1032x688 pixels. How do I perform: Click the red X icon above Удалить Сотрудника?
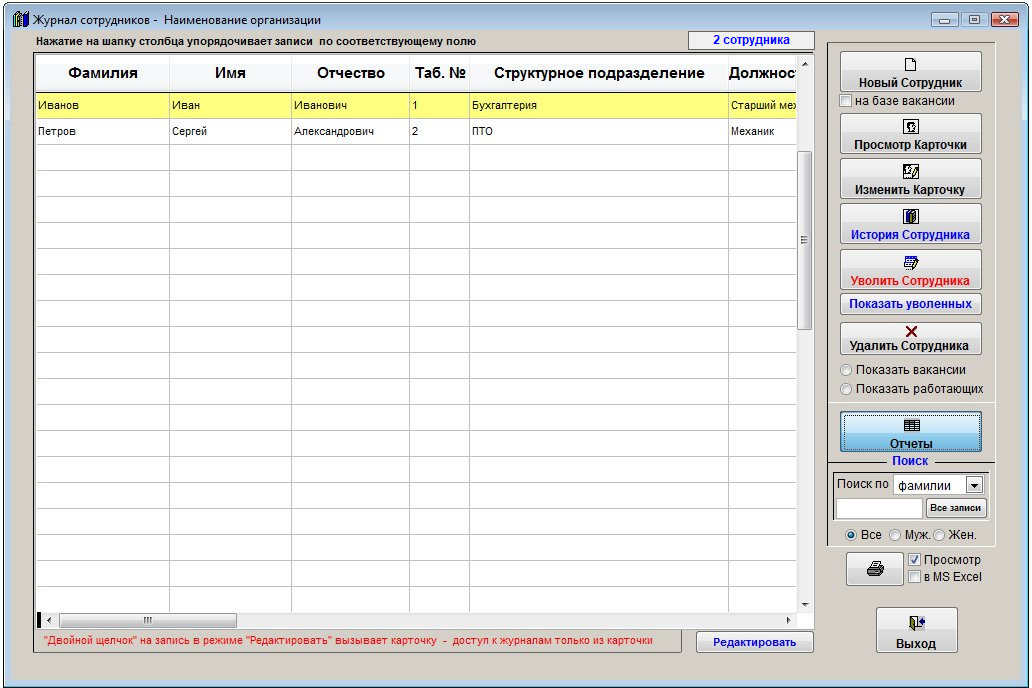click(x=911, y=331)
